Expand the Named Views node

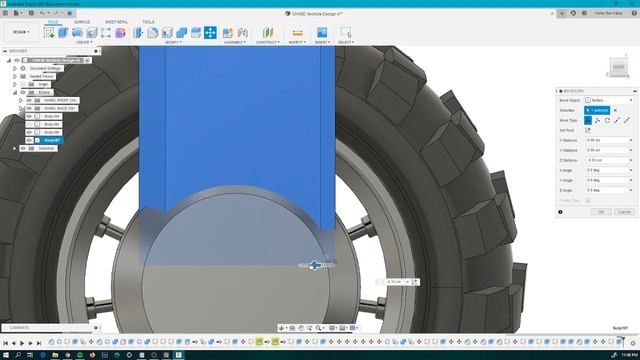pos(15,76)
